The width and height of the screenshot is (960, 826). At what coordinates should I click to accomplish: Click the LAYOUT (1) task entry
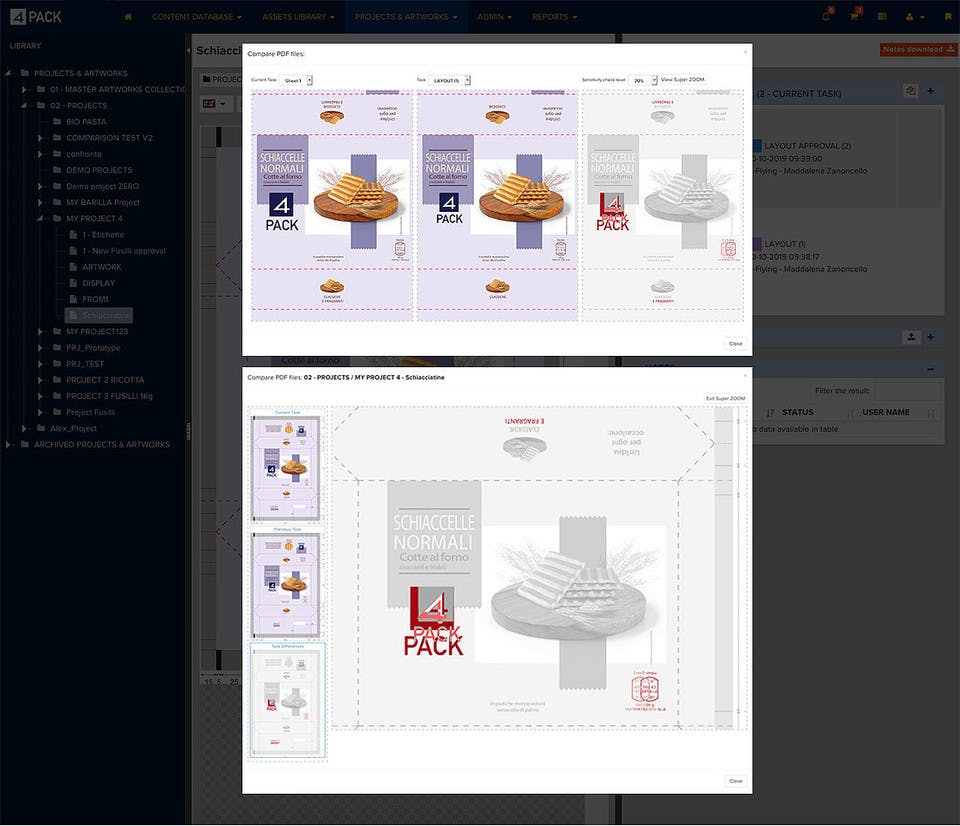pyautogui.click(x=784, y=244)
